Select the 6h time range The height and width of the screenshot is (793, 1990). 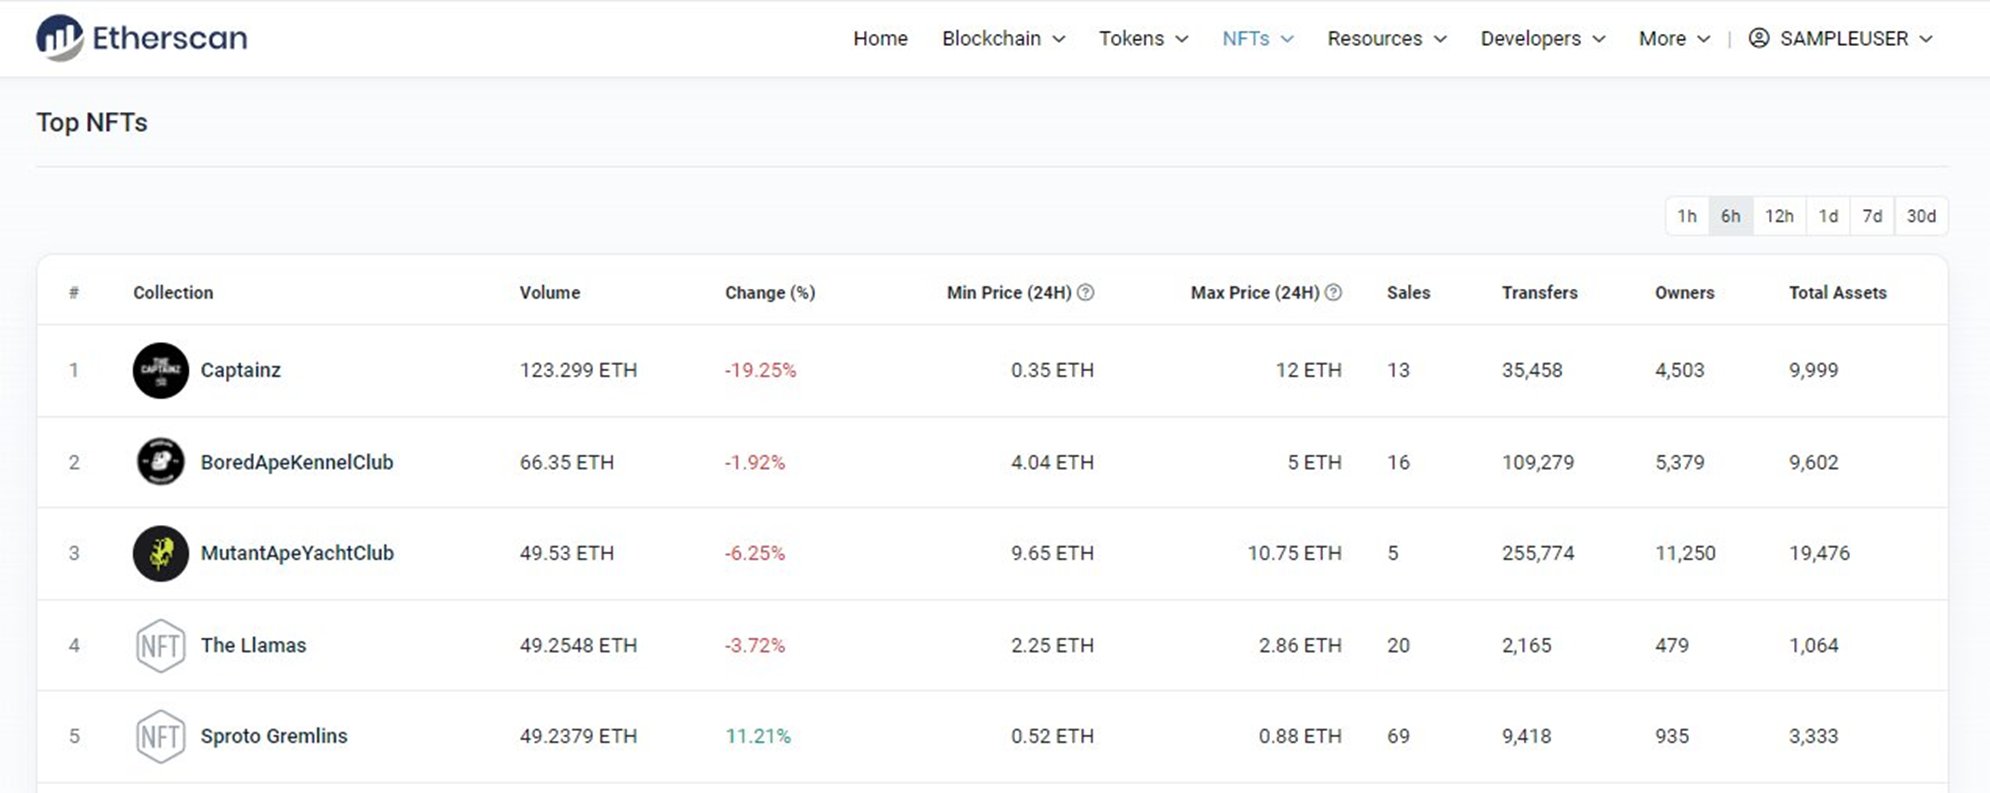[1731, 216]
